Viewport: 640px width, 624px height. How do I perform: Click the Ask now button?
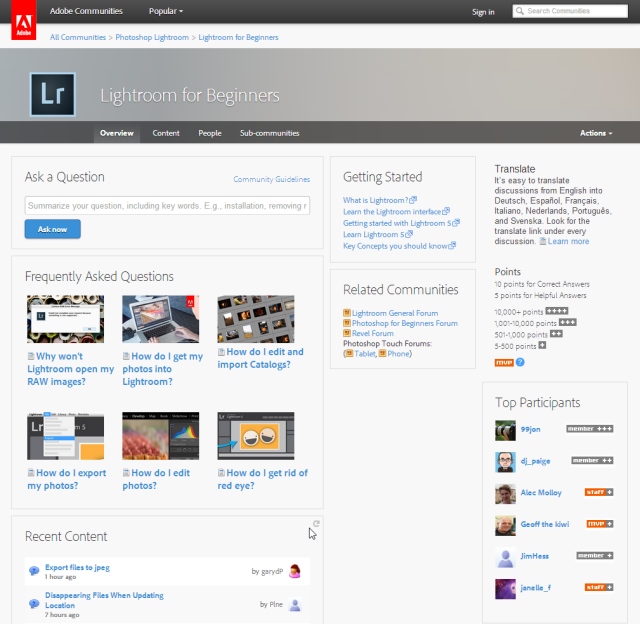tap(53, 229)
